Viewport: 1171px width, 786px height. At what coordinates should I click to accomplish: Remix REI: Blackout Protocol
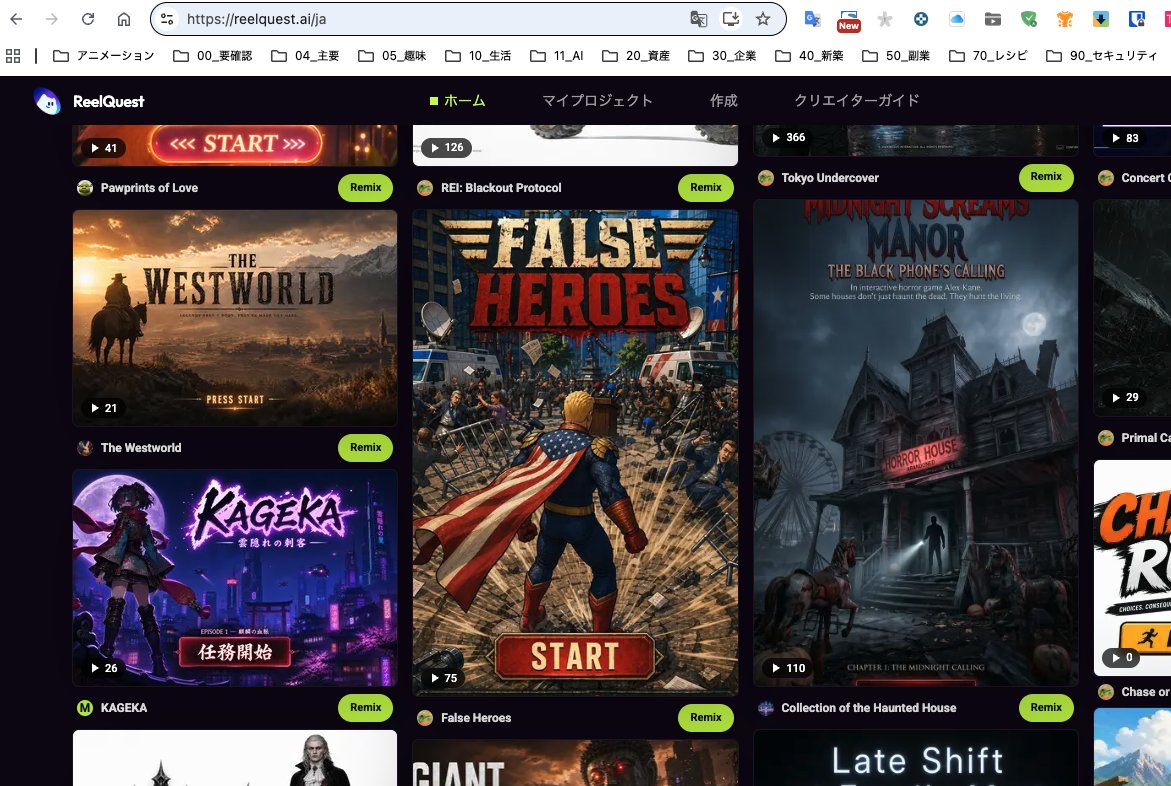706,188
